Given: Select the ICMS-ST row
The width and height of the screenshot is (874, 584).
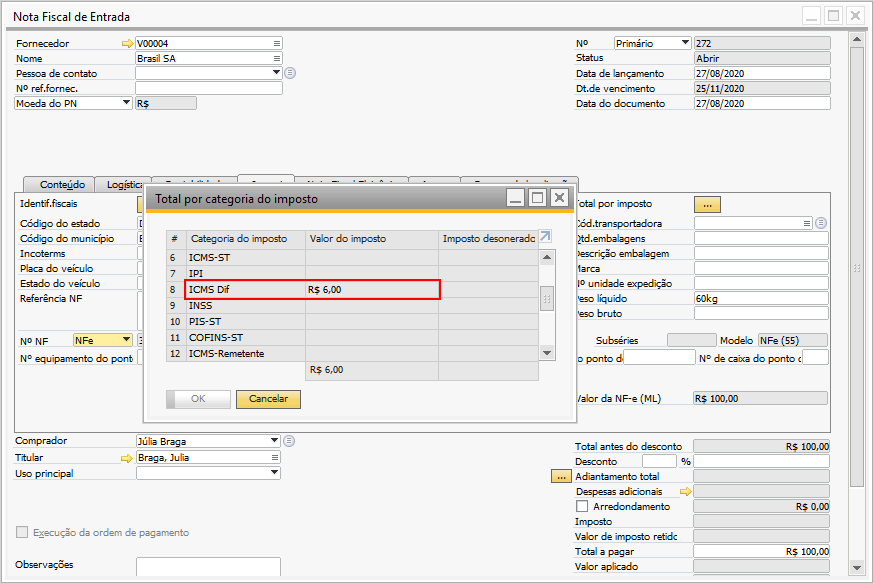Looking at the screenshot, I should [352, 257].
